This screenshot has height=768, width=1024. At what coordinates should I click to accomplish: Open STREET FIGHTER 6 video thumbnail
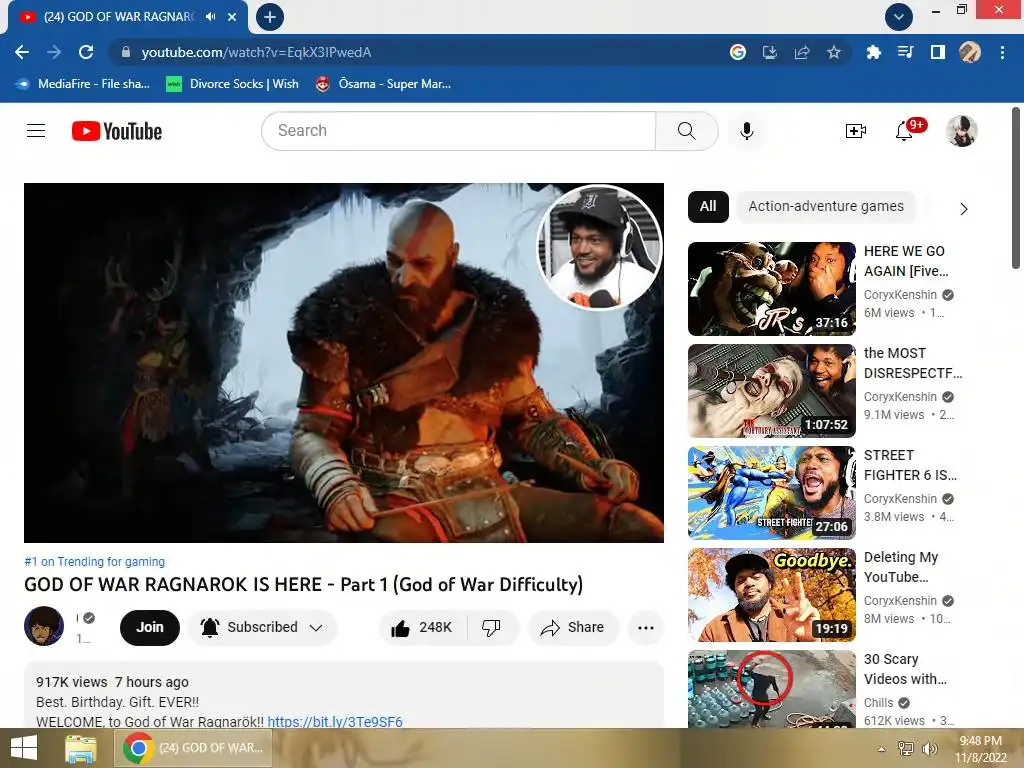[771, 492]
